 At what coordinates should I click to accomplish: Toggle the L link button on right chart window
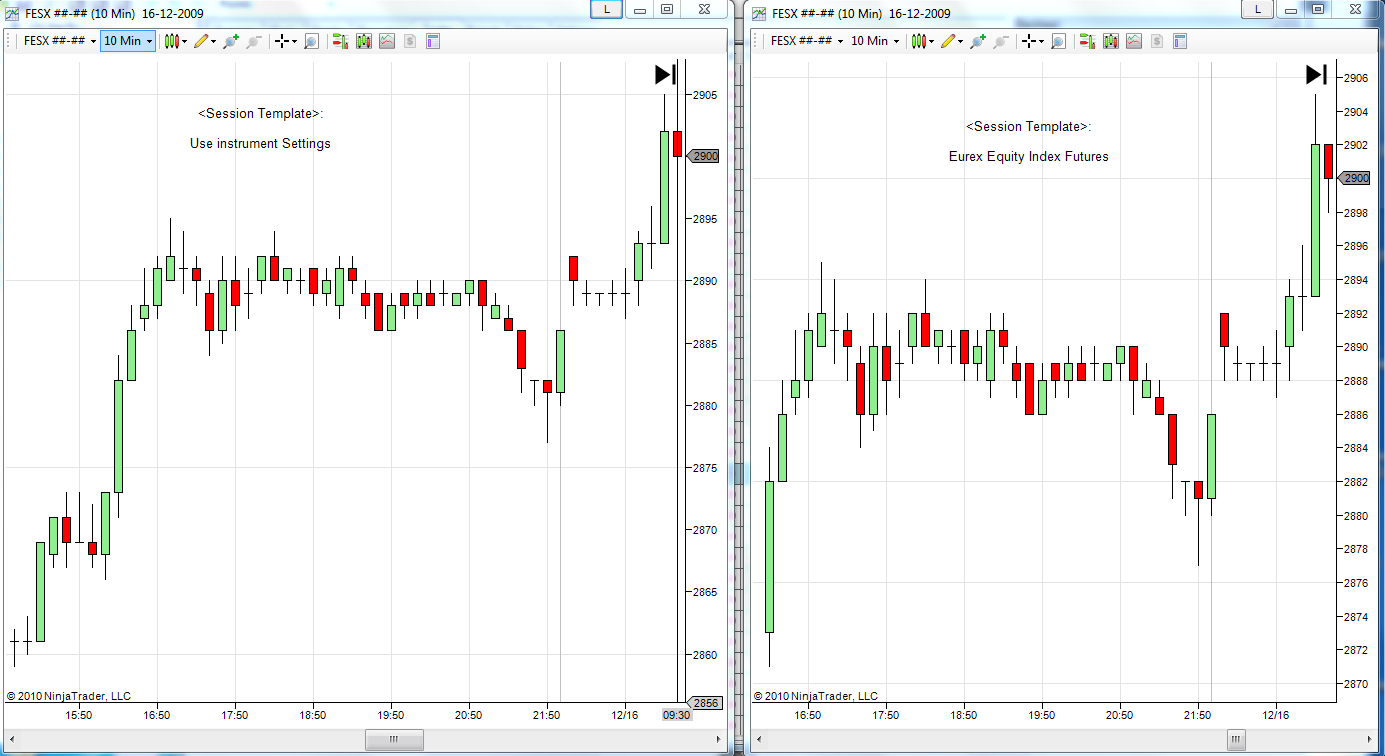click(x=1256, y=9)
